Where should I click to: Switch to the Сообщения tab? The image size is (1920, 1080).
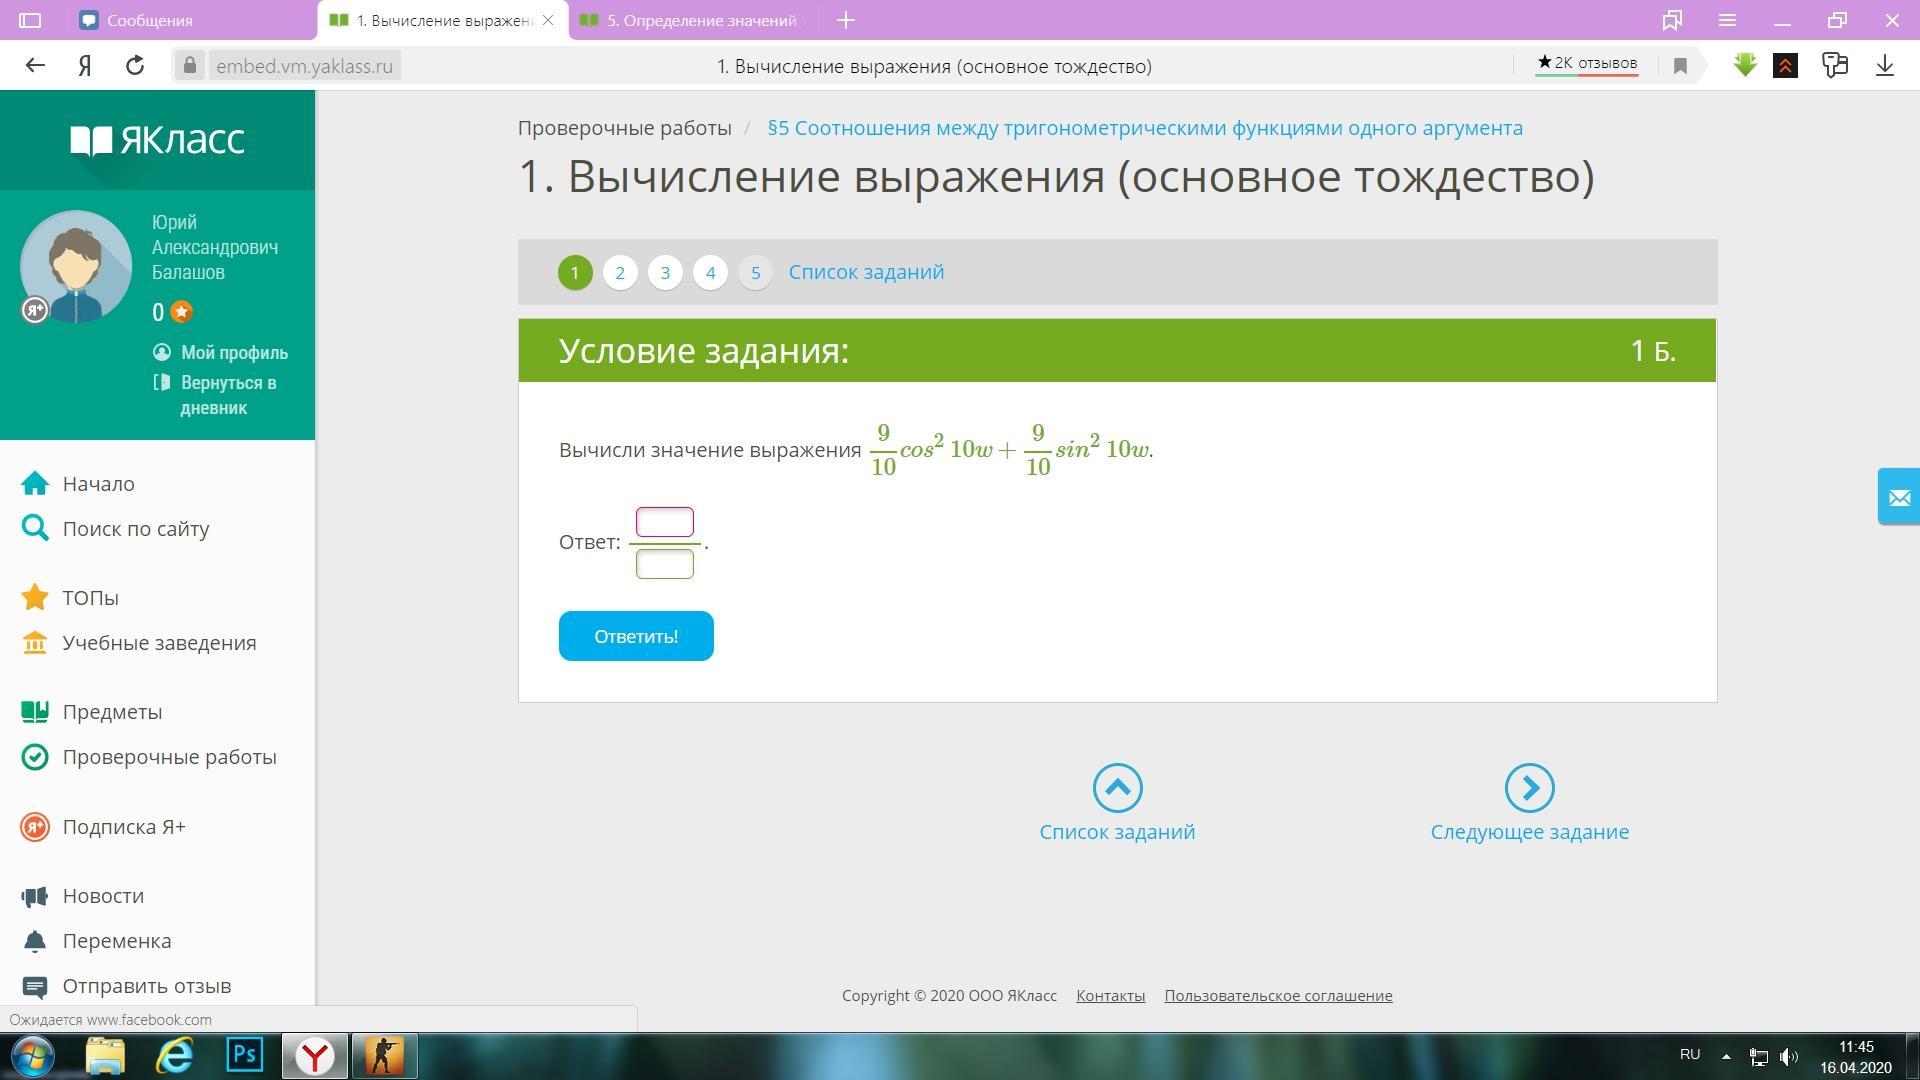tap(150, 20)
